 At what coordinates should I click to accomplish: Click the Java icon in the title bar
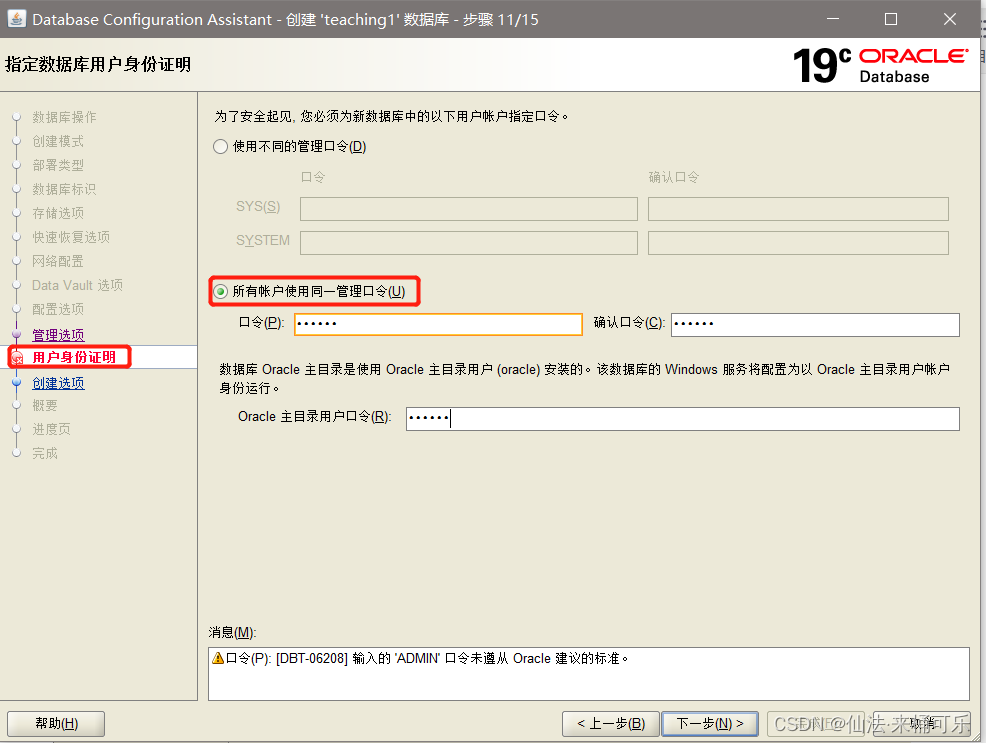coord(16,19)
